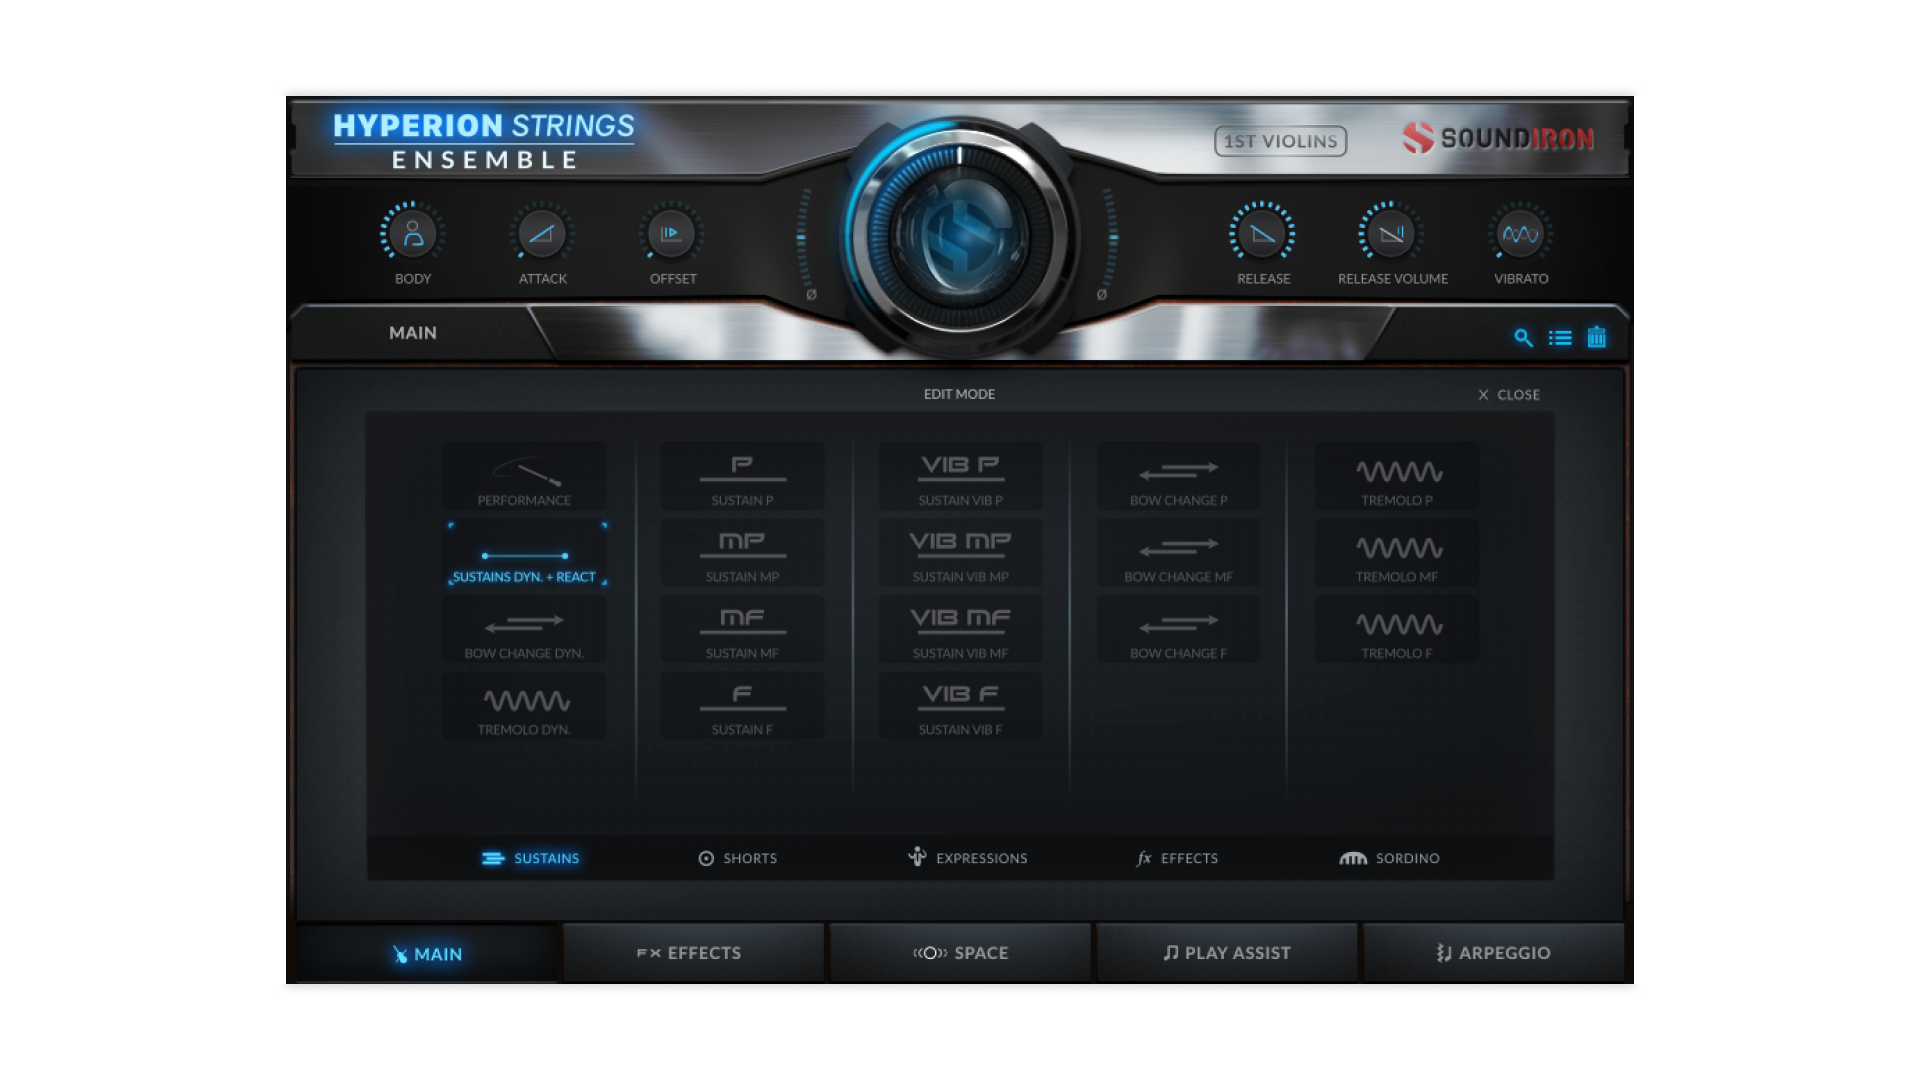Pick the Sustain F articulation
The image size is (1920, 1080).
(742, 707)
